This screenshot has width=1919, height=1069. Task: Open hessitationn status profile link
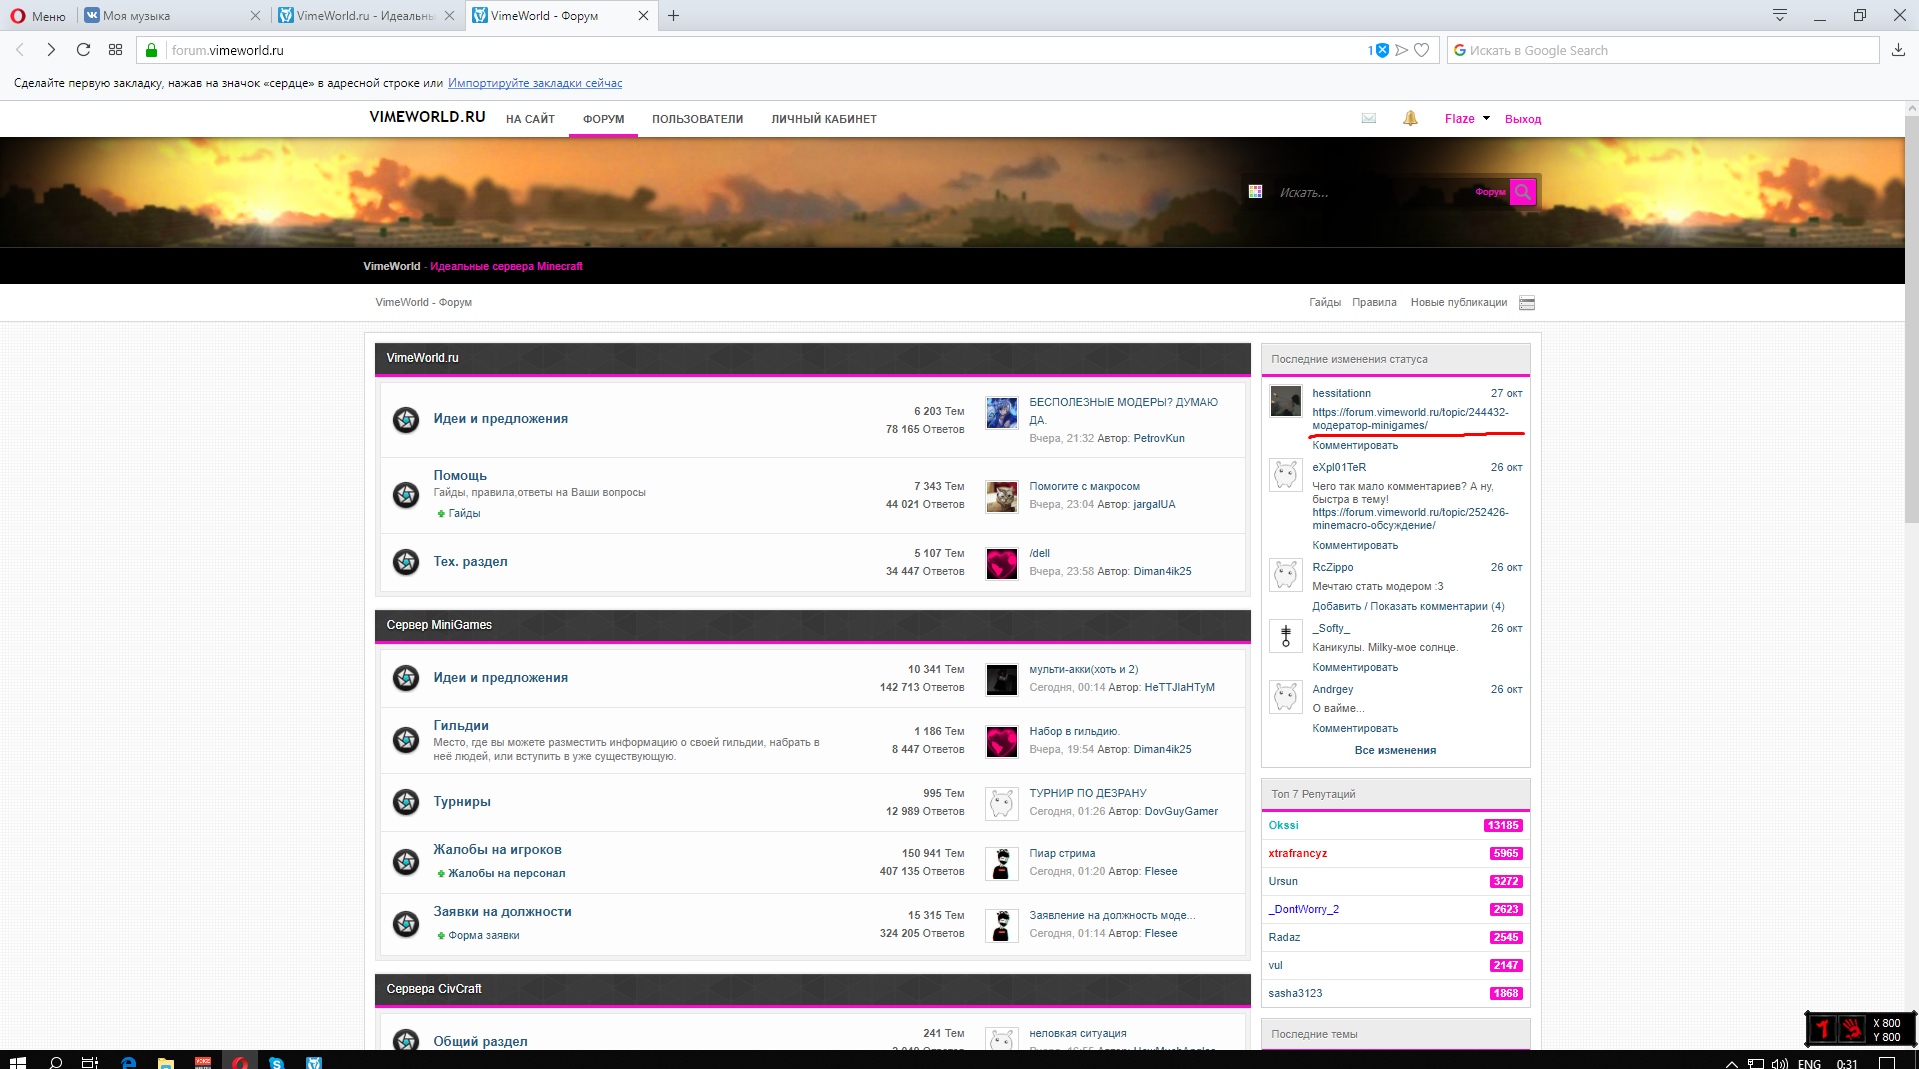pos(1341,393)
